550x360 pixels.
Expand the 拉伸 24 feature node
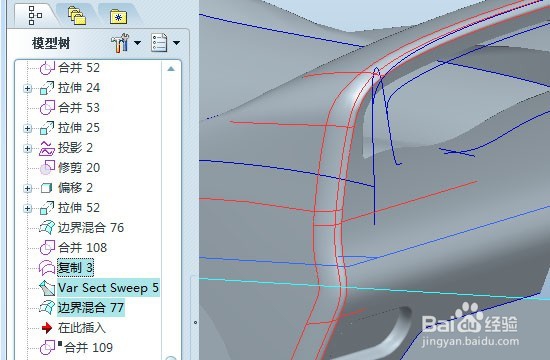27,88
